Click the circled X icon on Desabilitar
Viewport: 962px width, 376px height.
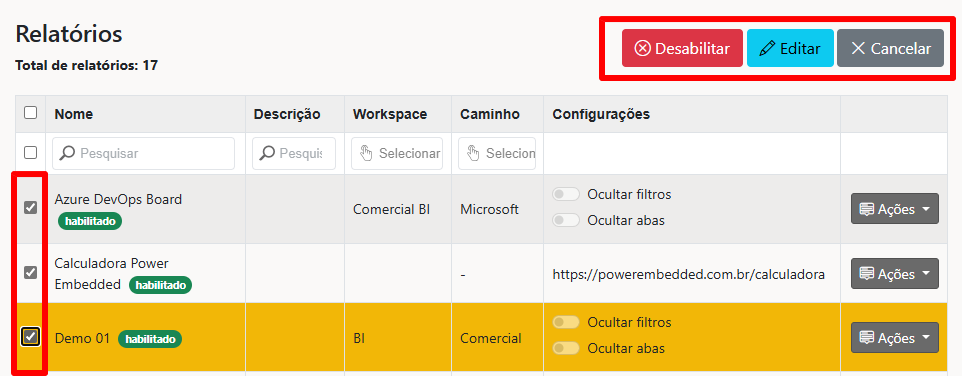(642, 48)
